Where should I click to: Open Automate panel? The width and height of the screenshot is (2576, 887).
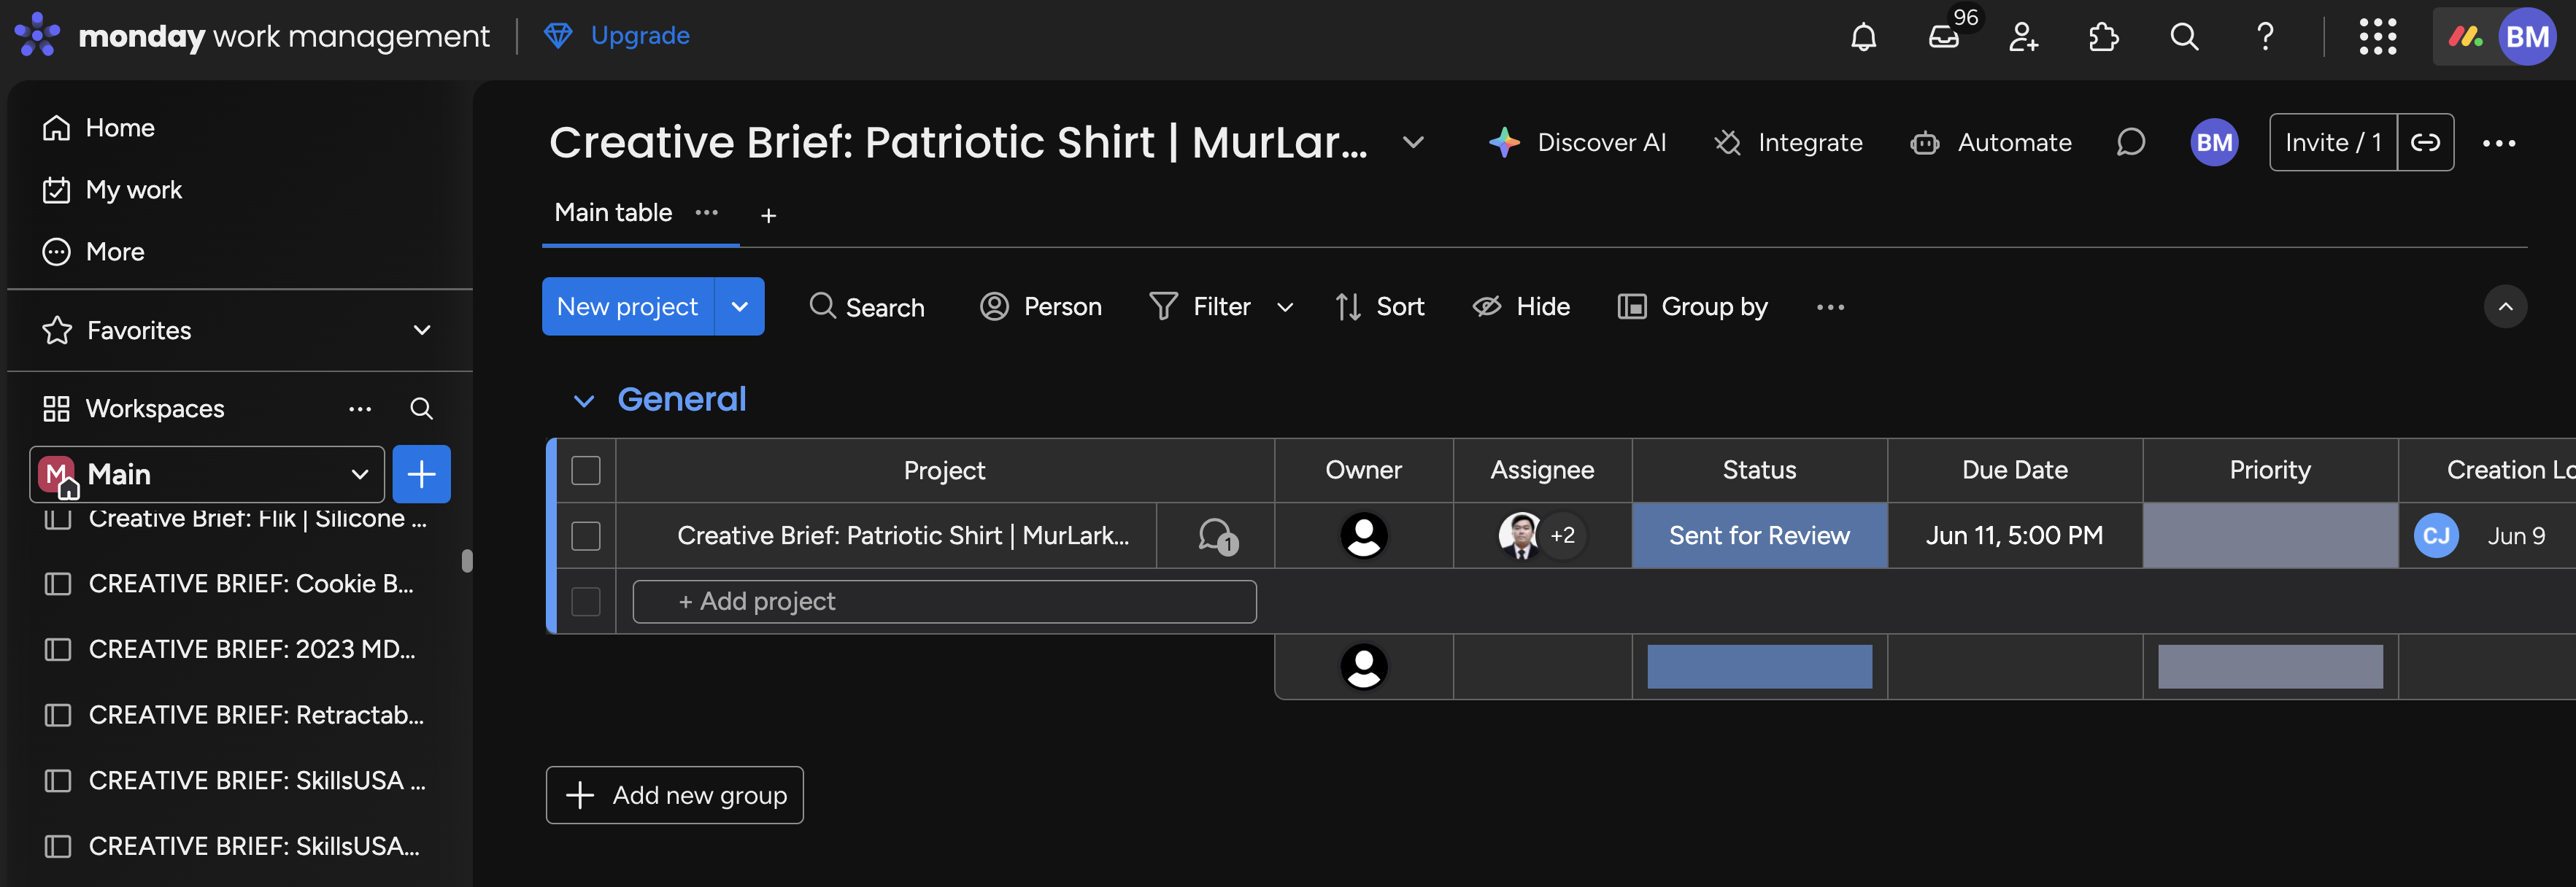1990,143
